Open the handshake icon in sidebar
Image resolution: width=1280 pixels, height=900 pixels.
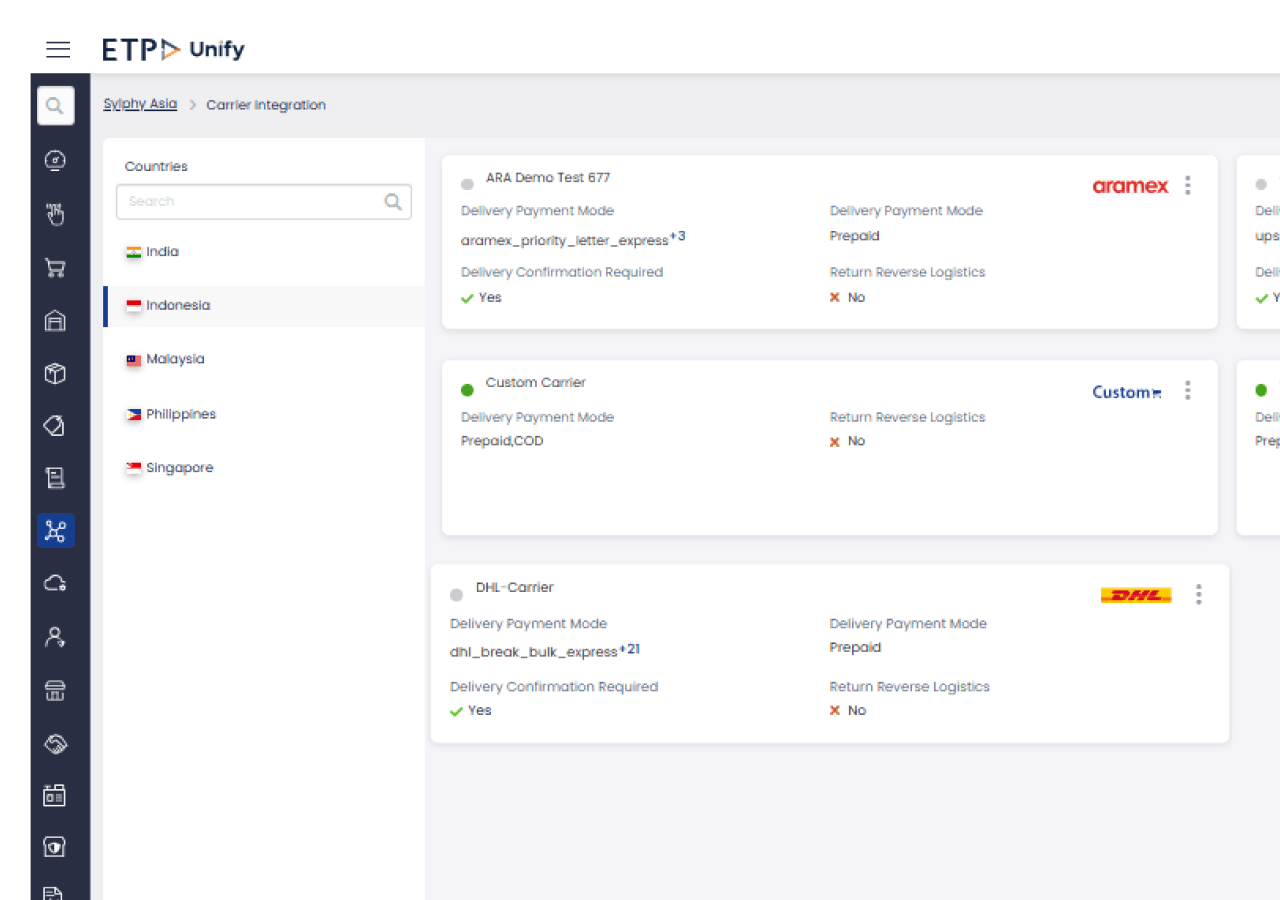56,743
